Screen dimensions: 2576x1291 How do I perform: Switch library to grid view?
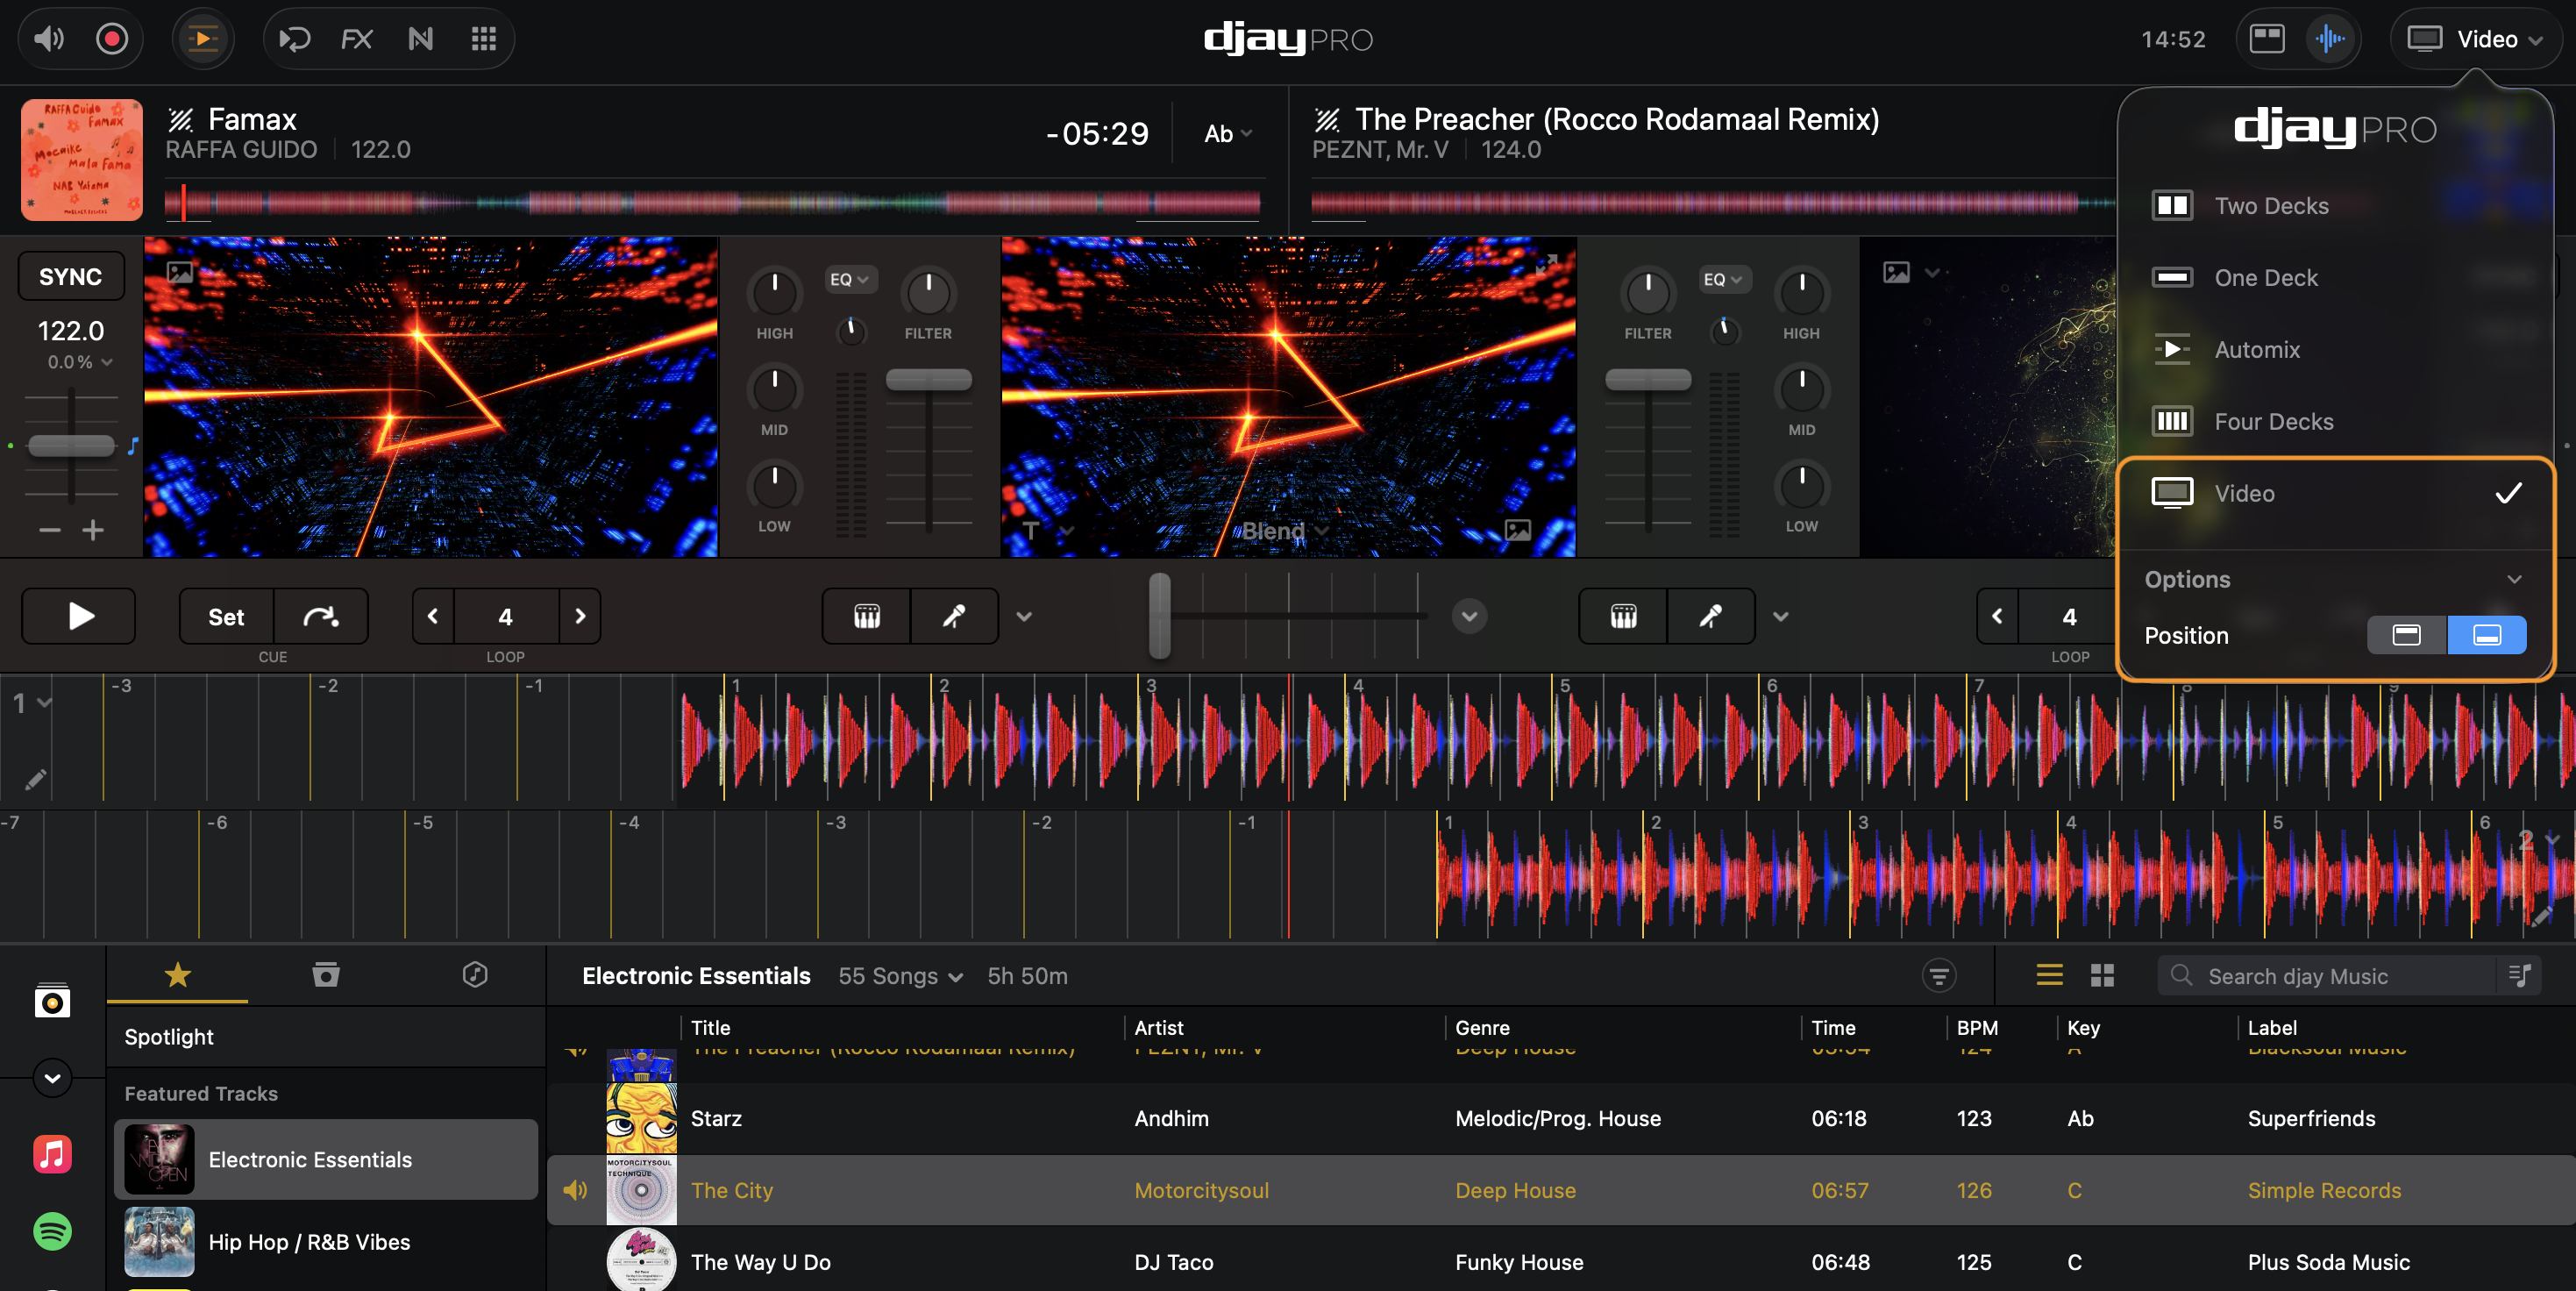click(2103, 976)
